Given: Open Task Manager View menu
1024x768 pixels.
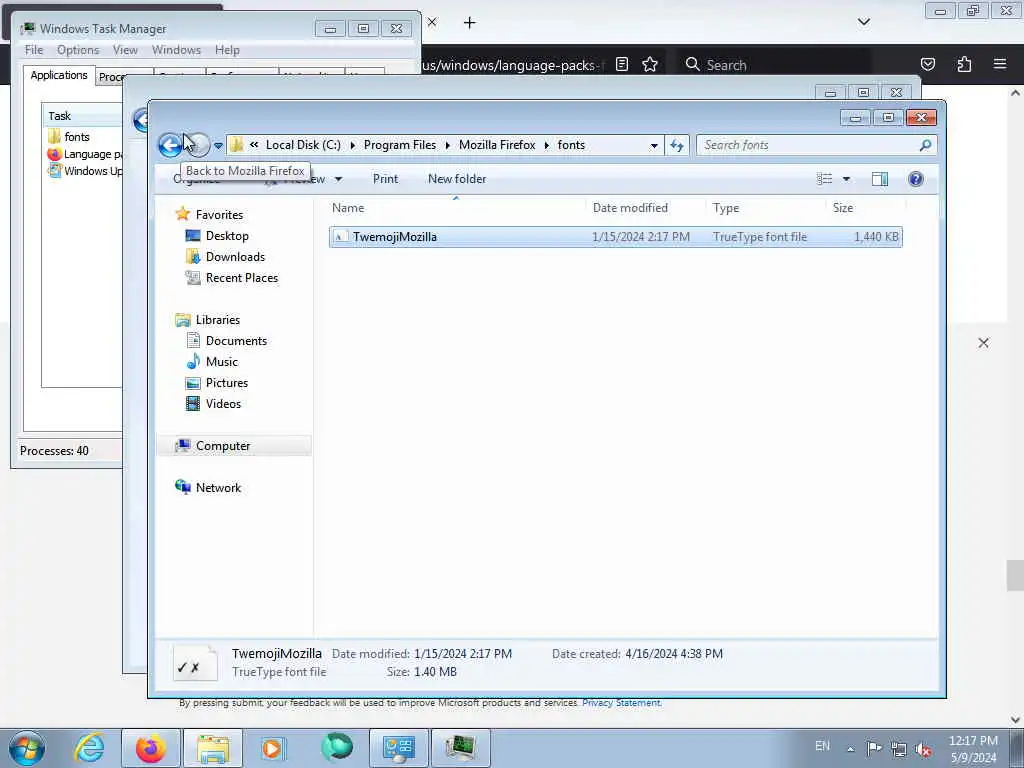Looking at the screenshot, I should pos(125,50).
